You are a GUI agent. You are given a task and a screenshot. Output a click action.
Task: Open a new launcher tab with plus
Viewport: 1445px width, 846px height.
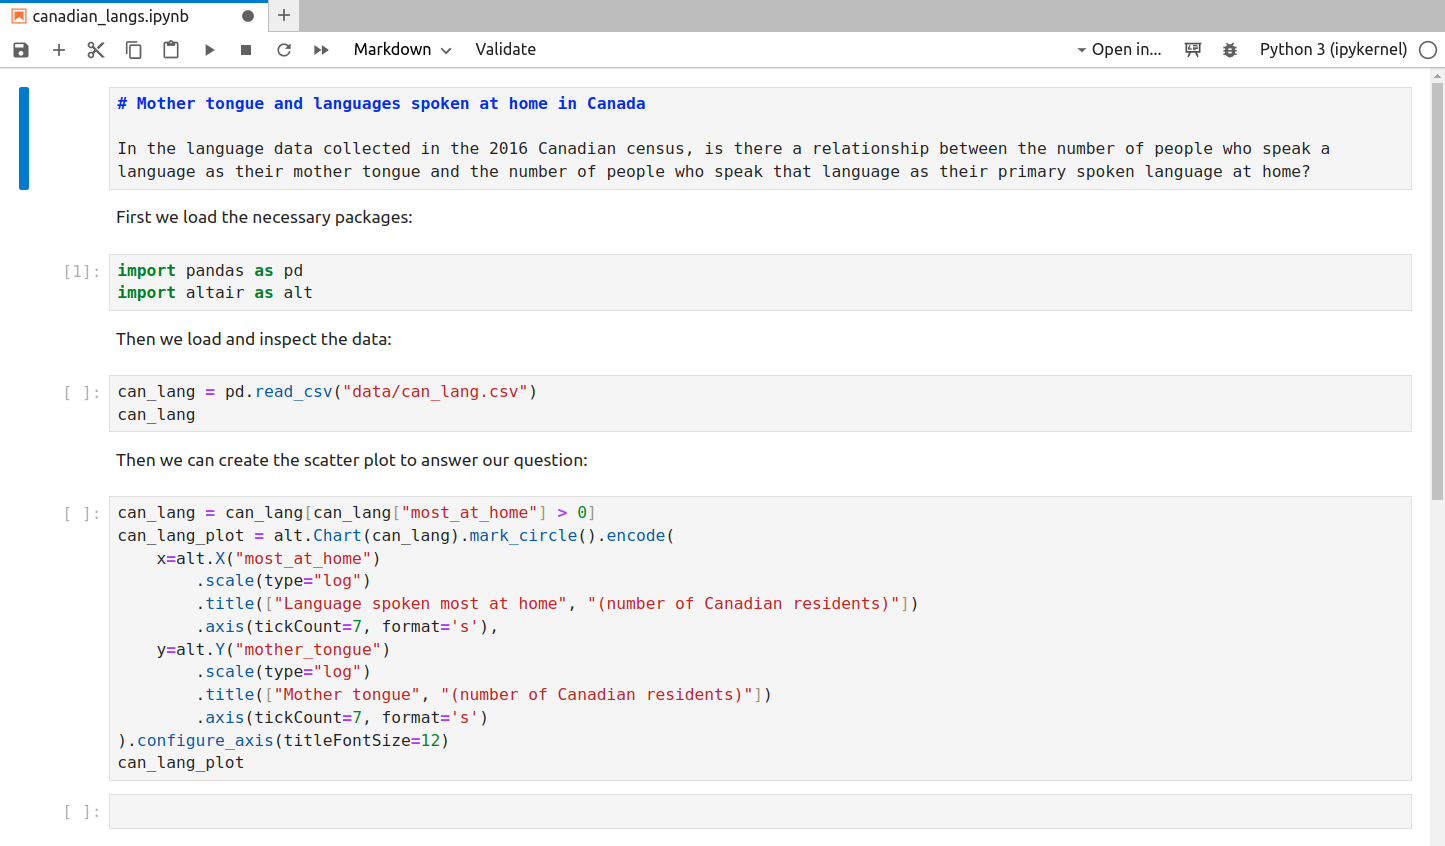[284, 15]
